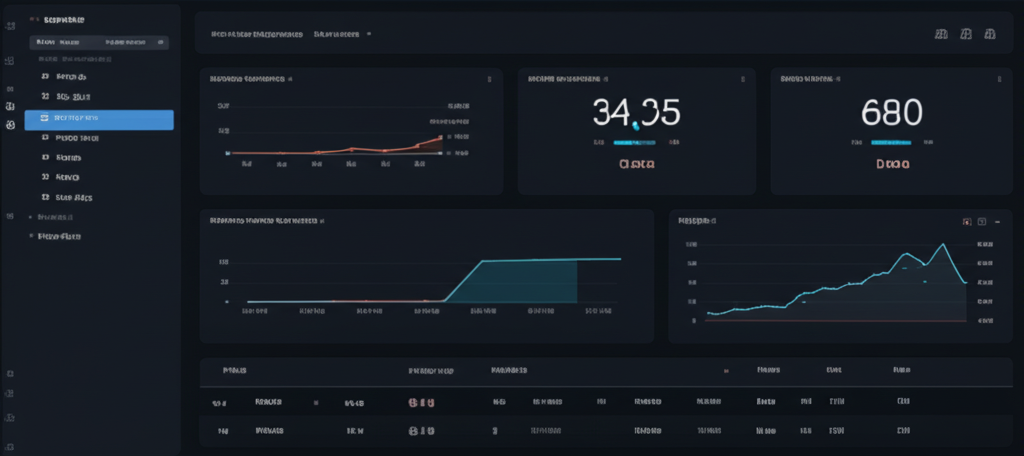Click the minus icon in bottom-right chart panel header
Screen dimensions: 1024x456
tap(998, 221)
